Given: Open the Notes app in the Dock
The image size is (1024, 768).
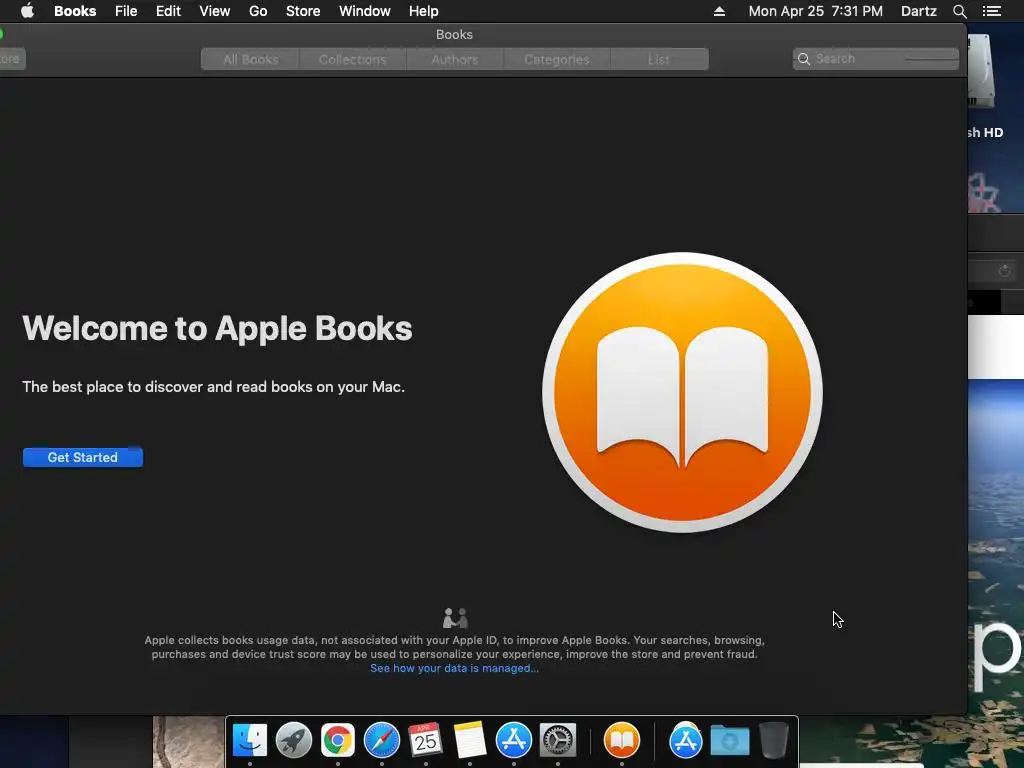Looking at the screenshot, I should [x=470, y=740].
